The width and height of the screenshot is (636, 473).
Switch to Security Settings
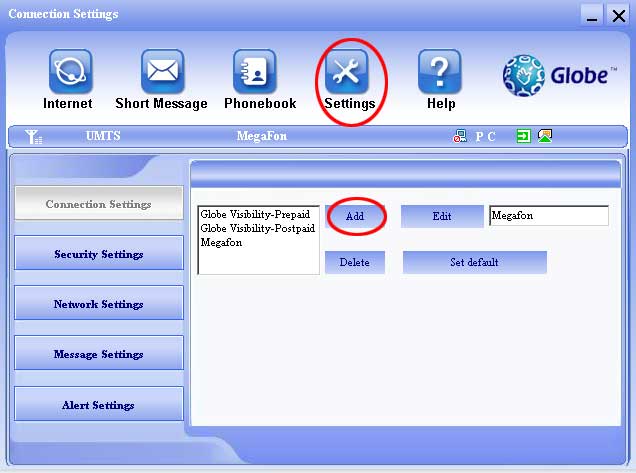pyautogui.click(x=99, y=254)
